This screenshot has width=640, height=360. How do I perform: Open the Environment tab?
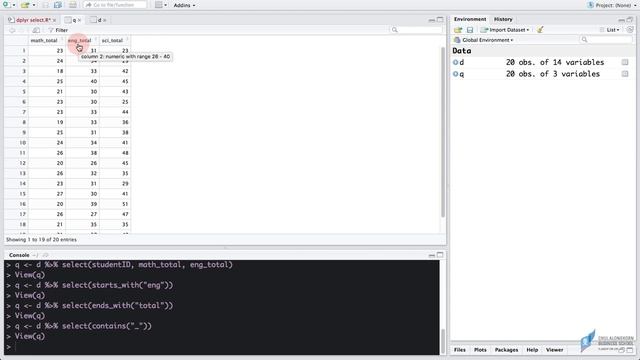(470, 19)
